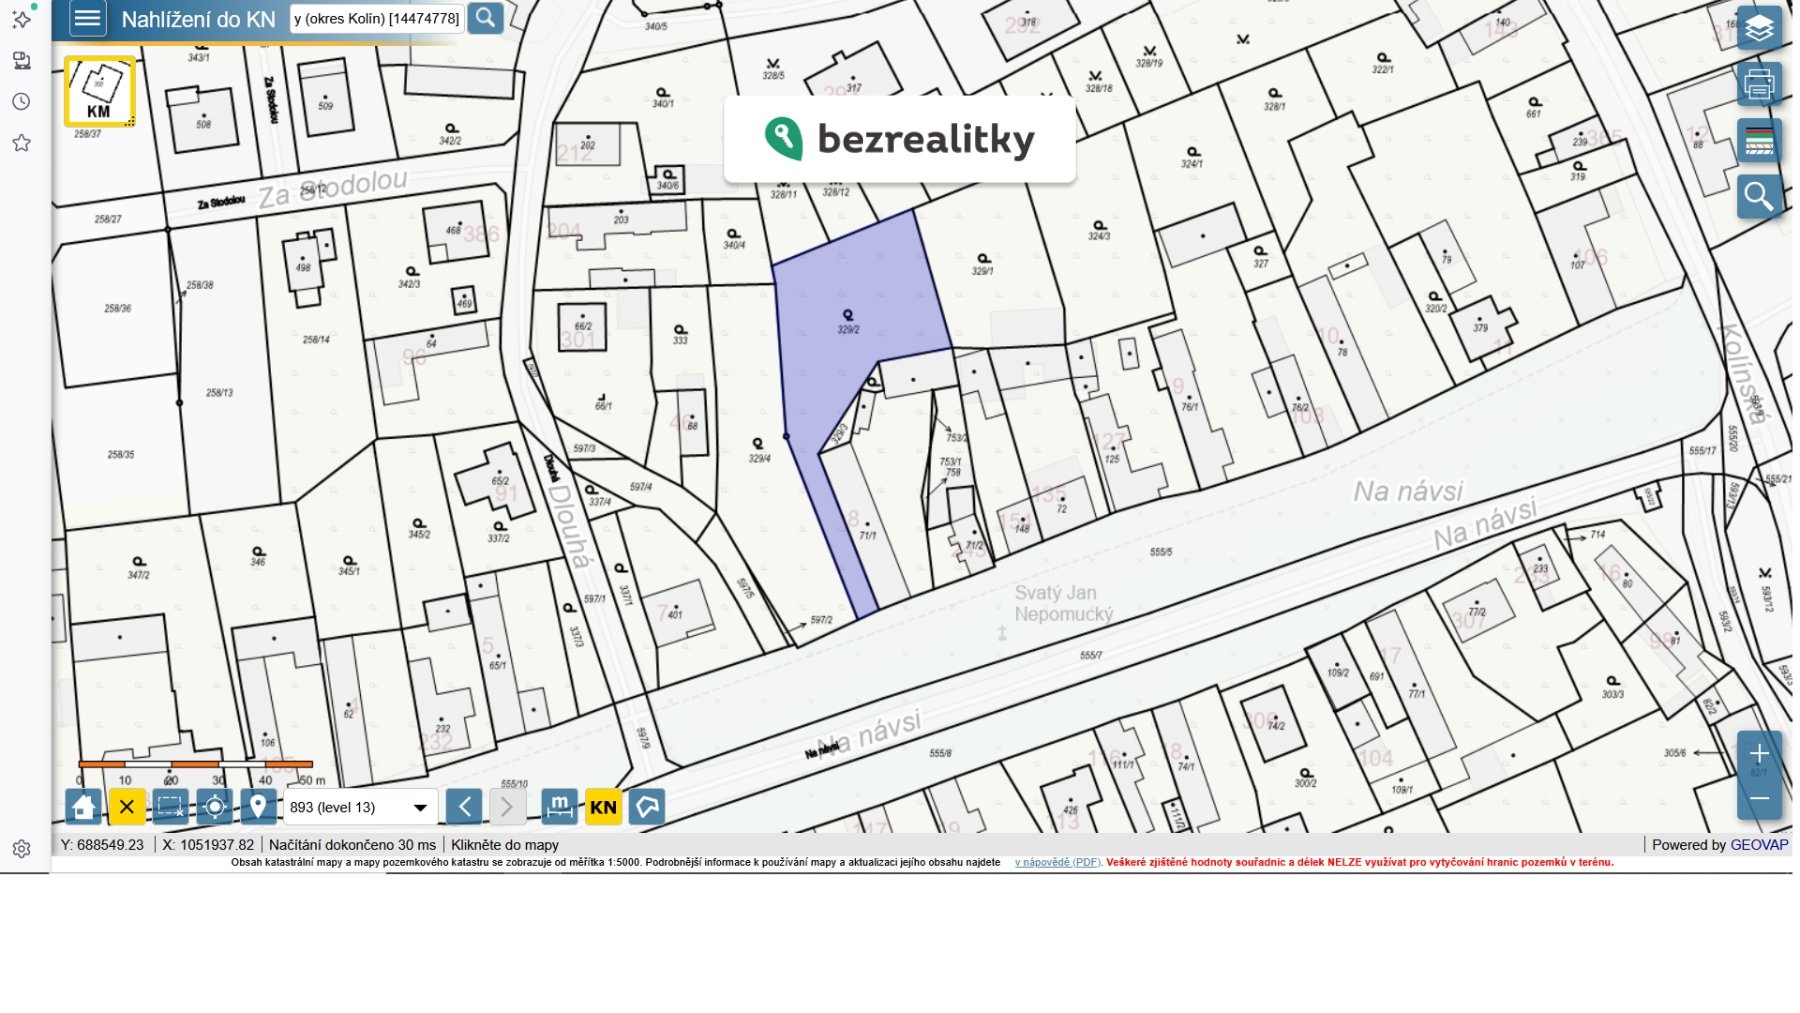Zoom out with the minus button

click(x=1759, y=798)
